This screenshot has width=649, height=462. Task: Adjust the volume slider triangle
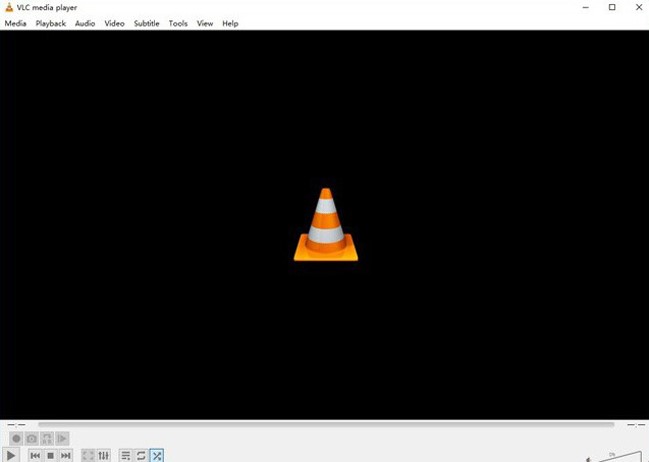coord(619,457)
